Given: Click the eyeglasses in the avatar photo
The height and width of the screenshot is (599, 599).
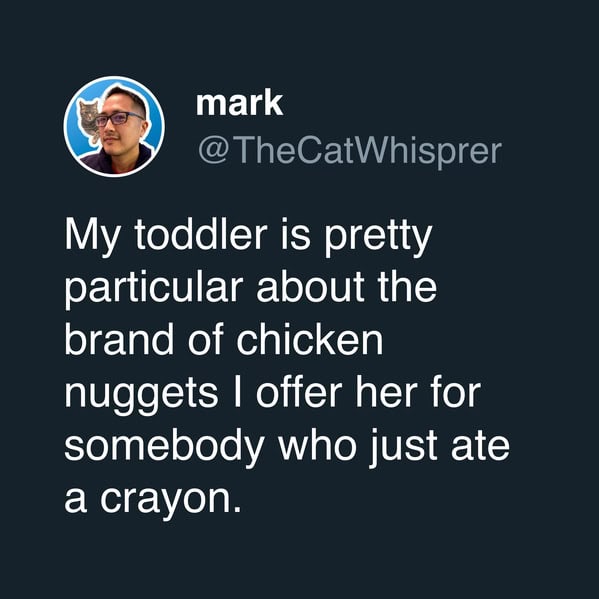Looking at the screenshot, I should click(x=120, y=118).
